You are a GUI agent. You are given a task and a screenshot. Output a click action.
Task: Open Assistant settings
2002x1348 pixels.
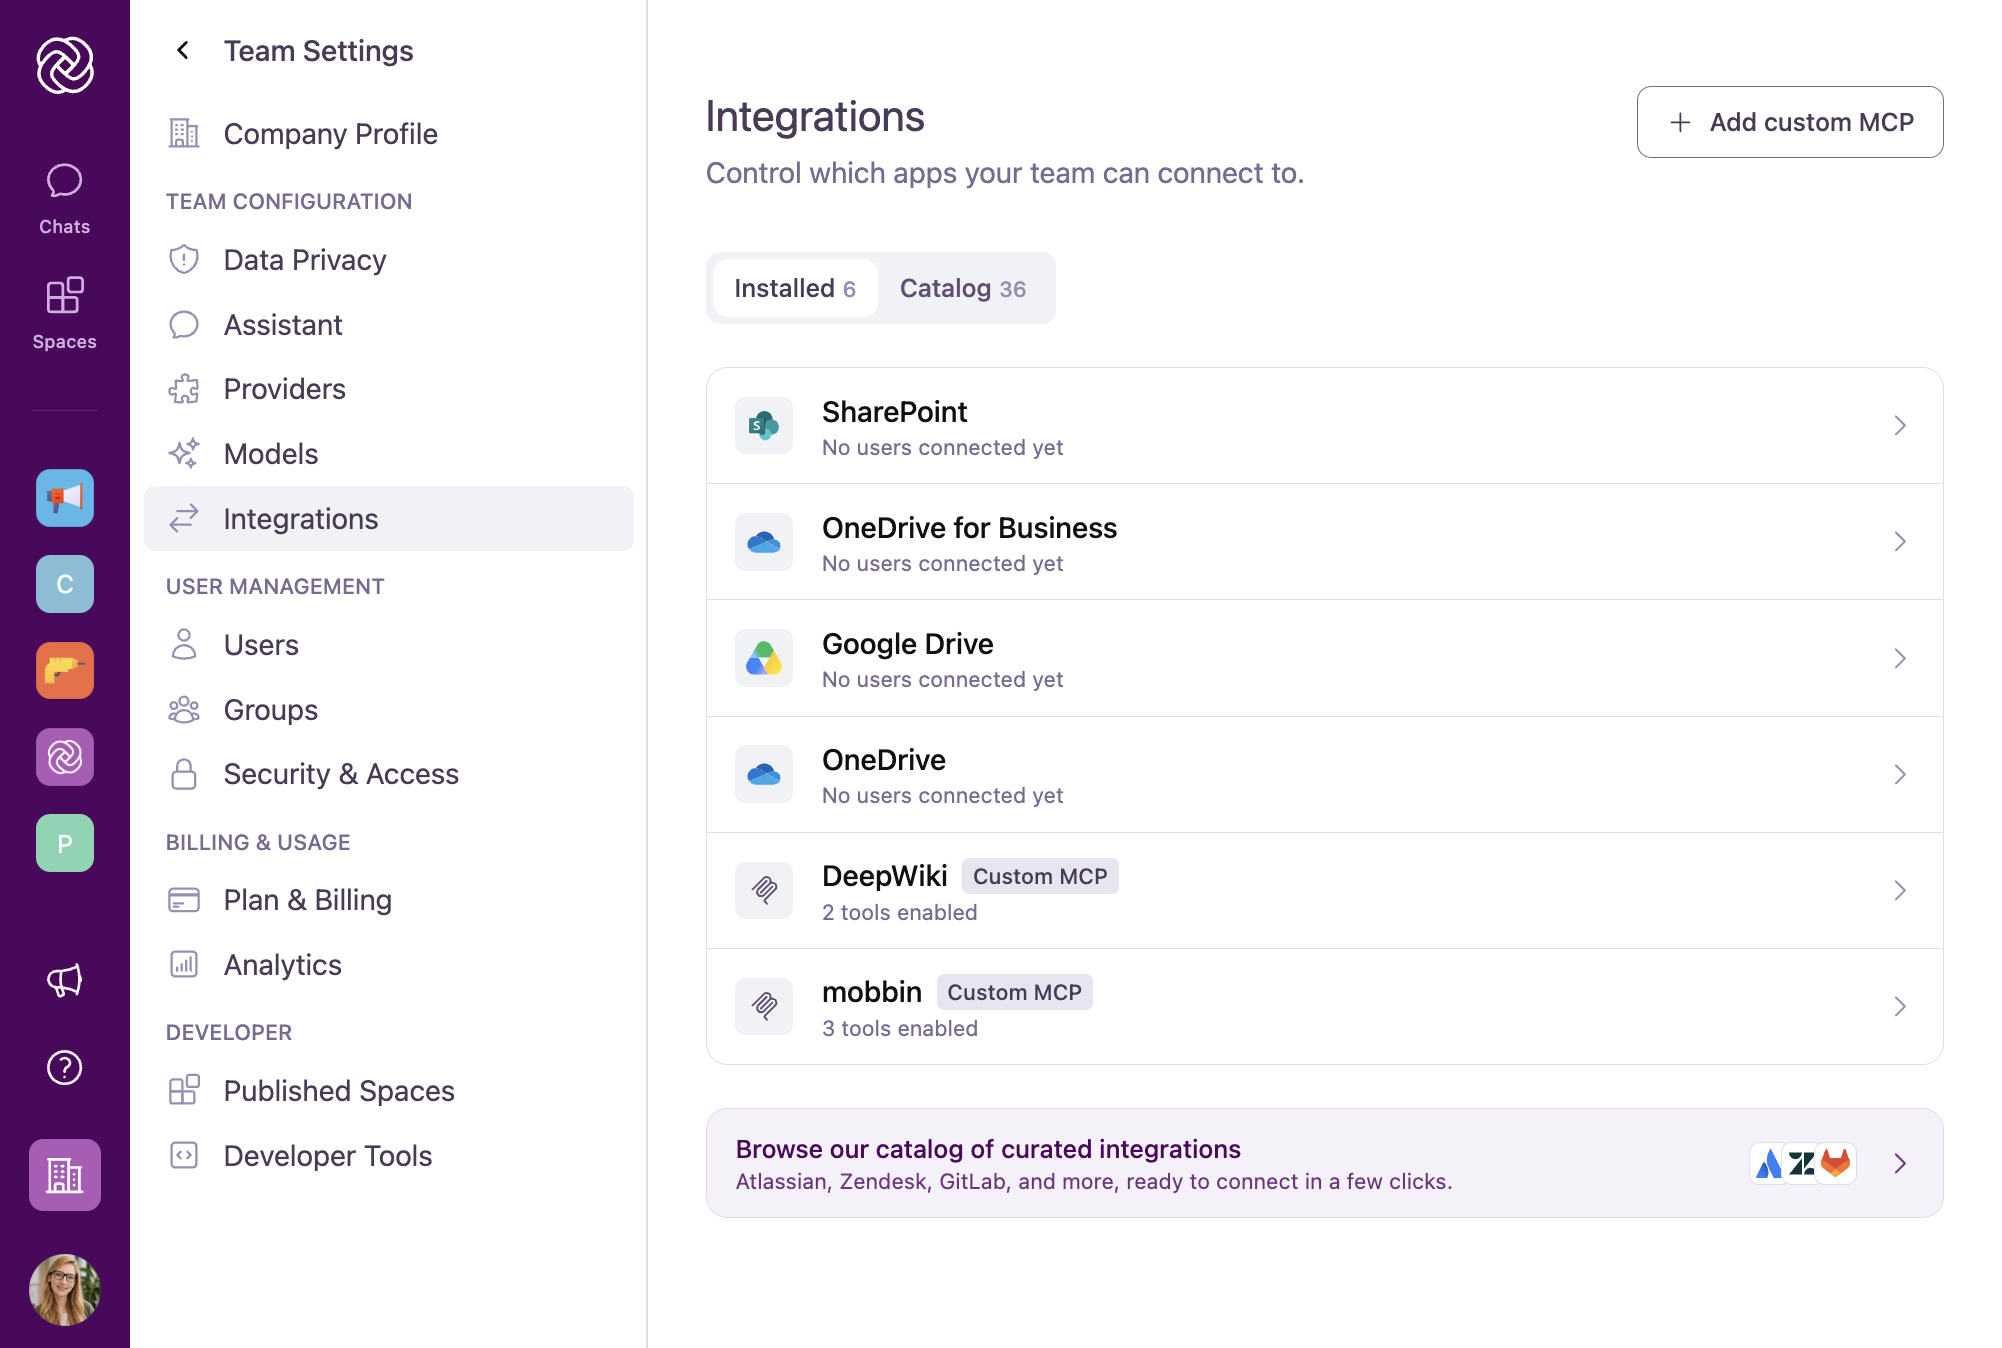coord(389,325)
